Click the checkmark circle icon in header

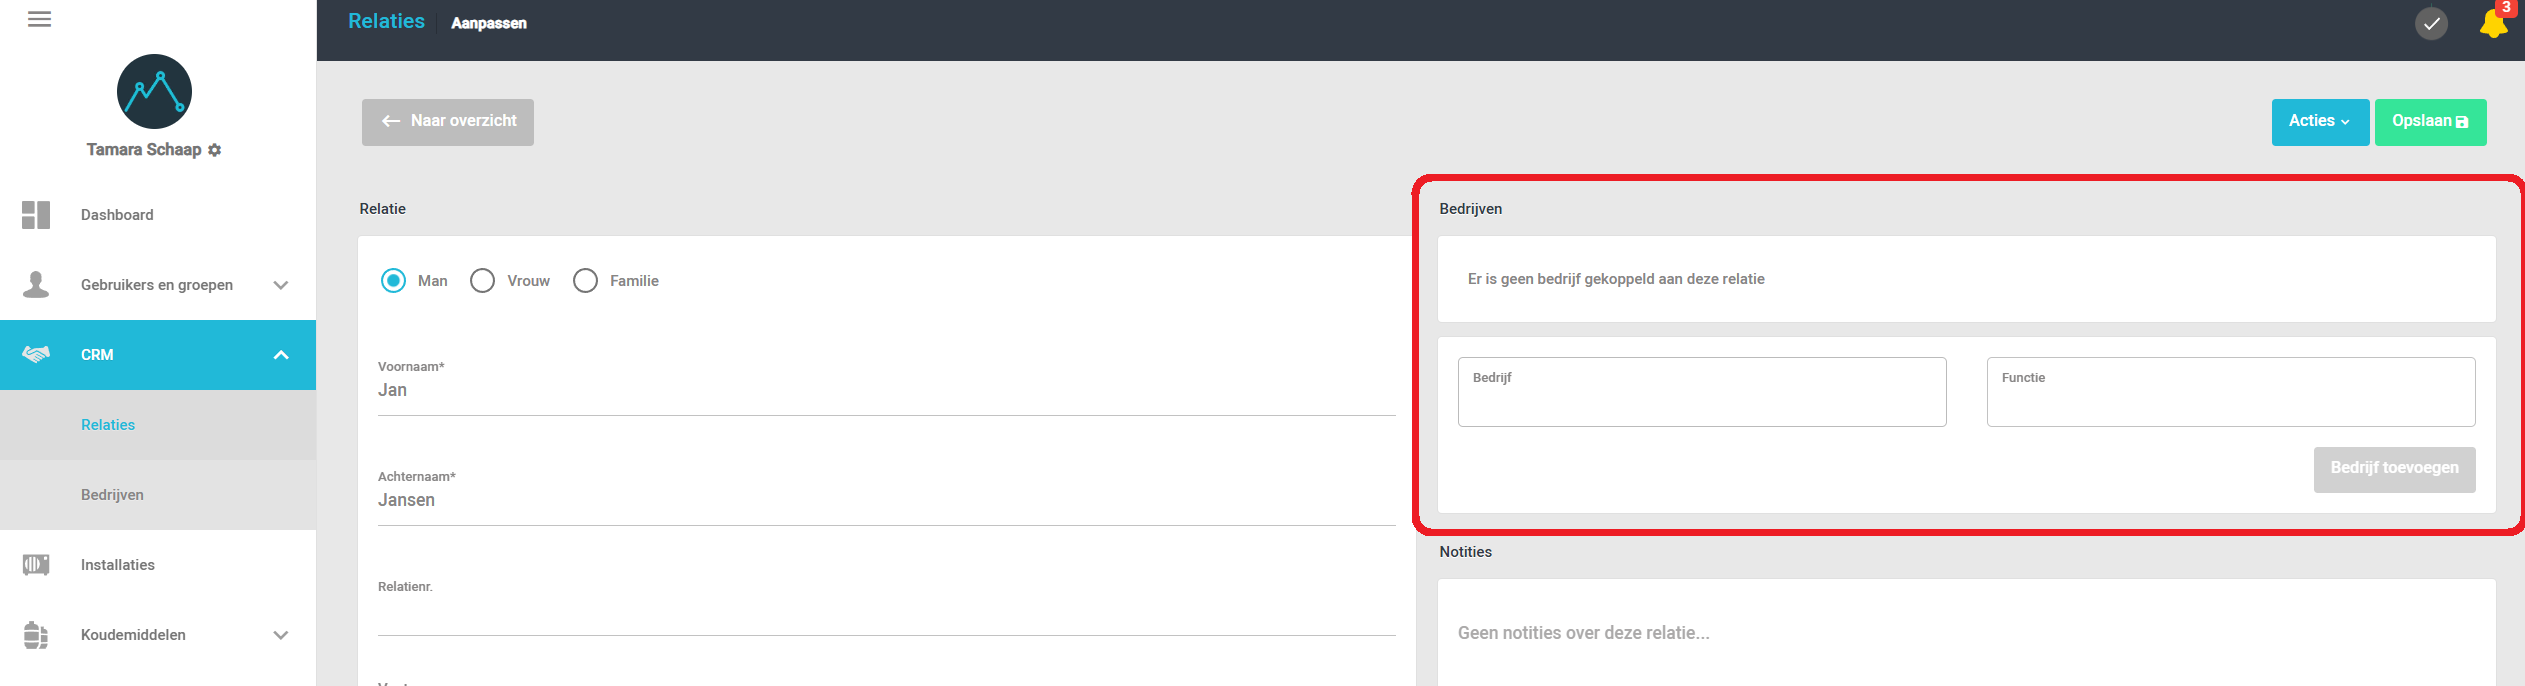(x=2431, y=23)
